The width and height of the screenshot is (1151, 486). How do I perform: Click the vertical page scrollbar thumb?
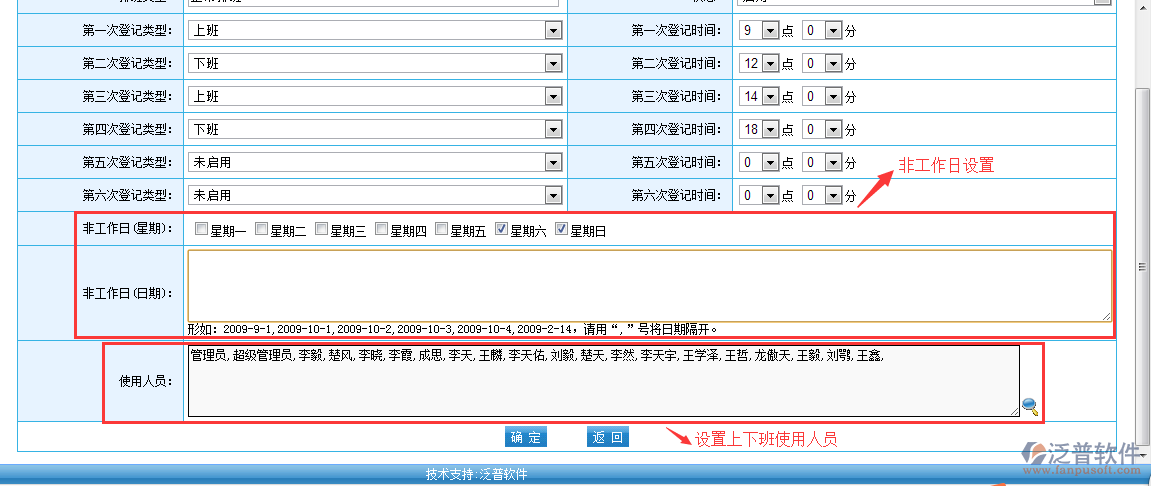(1142, 267)
